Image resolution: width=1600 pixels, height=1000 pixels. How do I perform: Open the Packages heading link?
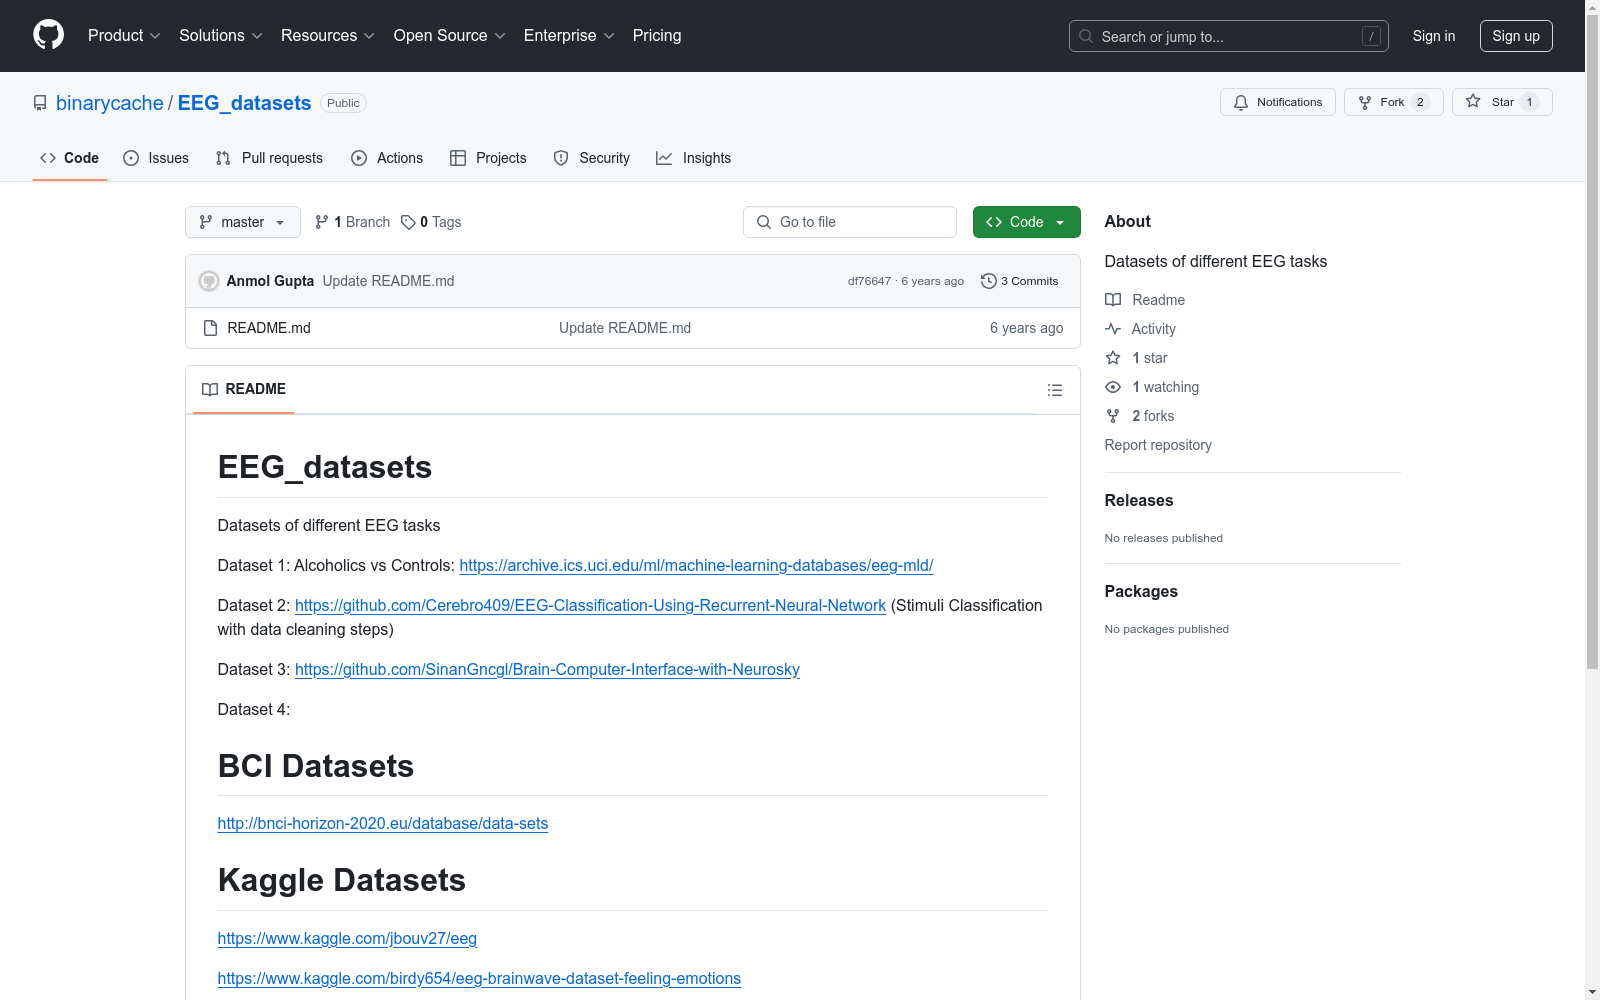coord(1141,591)
